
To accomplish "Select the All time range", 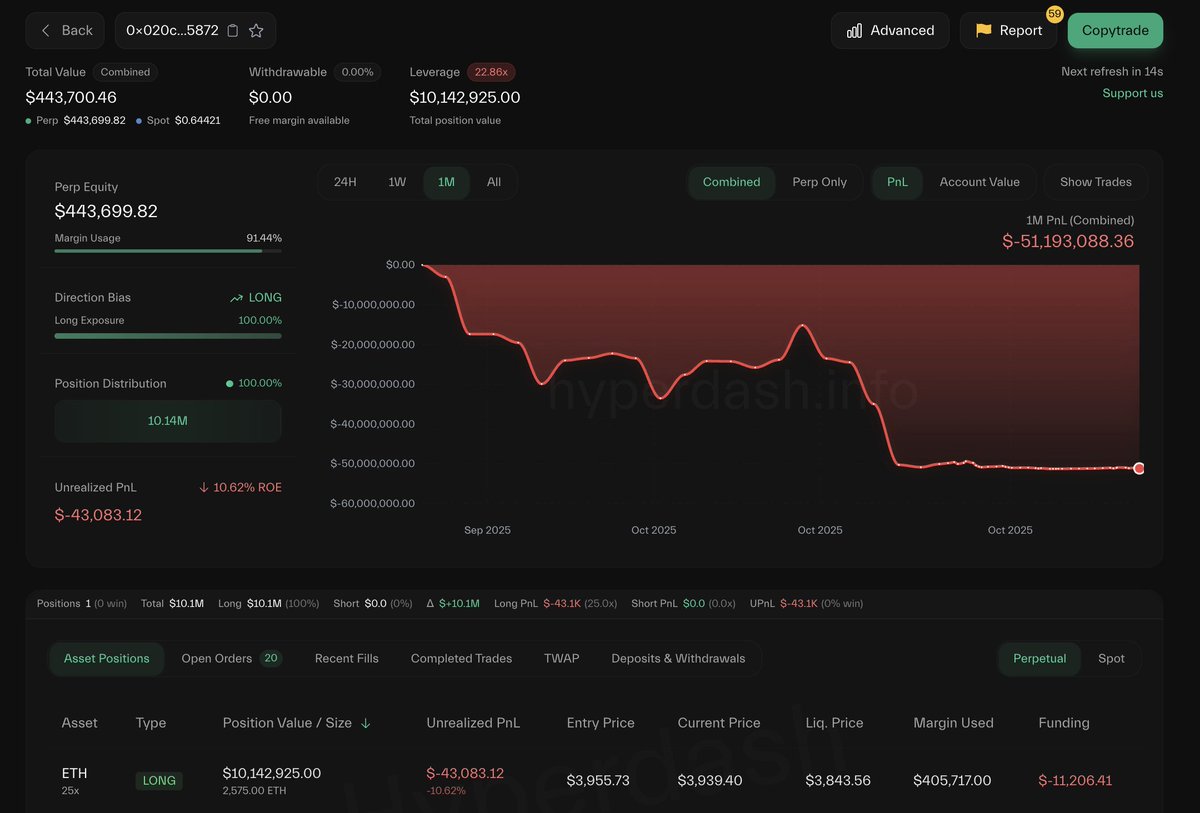I will (x=494, y=182).
